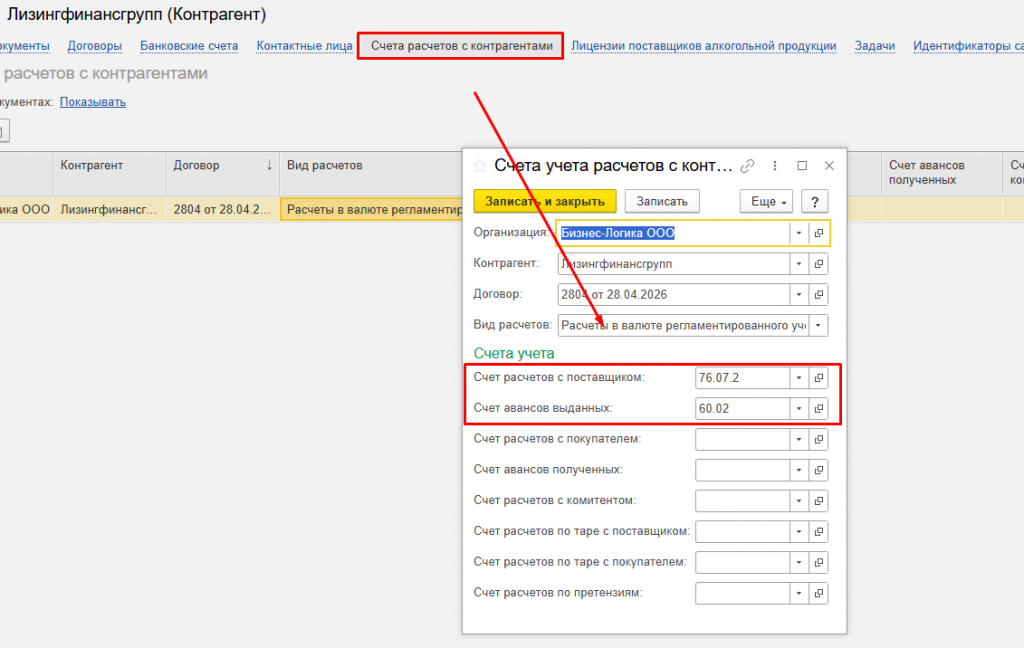The height and width of the screenshot is (648, 1024).
Task: Switch to Задачи tab
Action: (874, 46)
